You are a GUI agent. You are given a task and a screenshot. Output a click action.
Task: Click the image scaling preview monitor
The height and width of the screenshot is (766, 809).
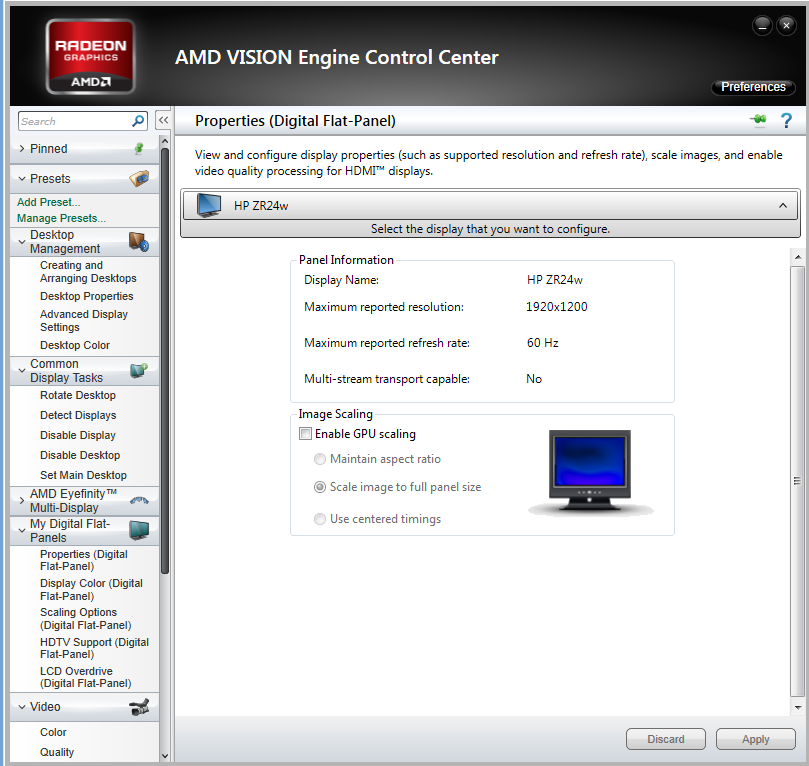pyautogui.click(x=590, y=472)
